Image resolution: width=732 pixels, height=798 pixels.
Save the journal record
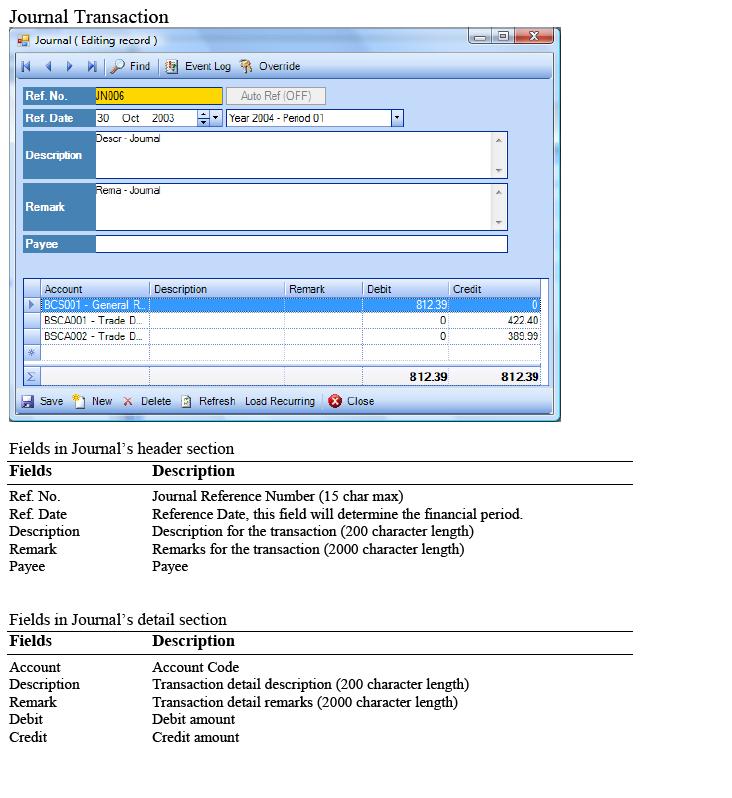click(42, 401)
